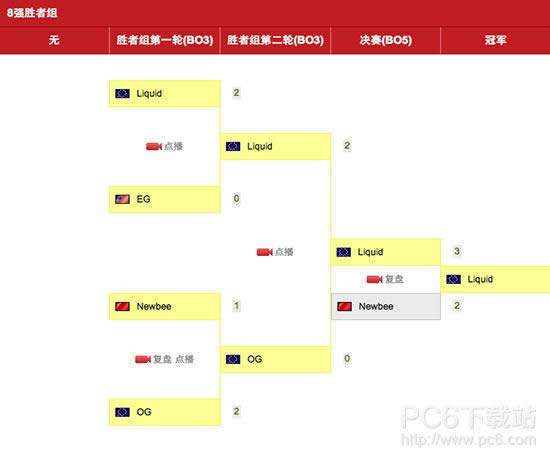The image size is (550, 450).
Task: Click Liquid champion box
Action: (495, 279)
